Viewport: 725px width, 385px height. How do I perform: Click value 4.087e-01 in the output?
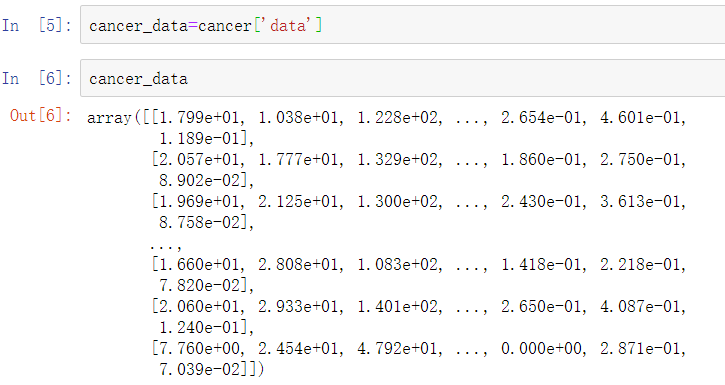(x=641, y=306)
